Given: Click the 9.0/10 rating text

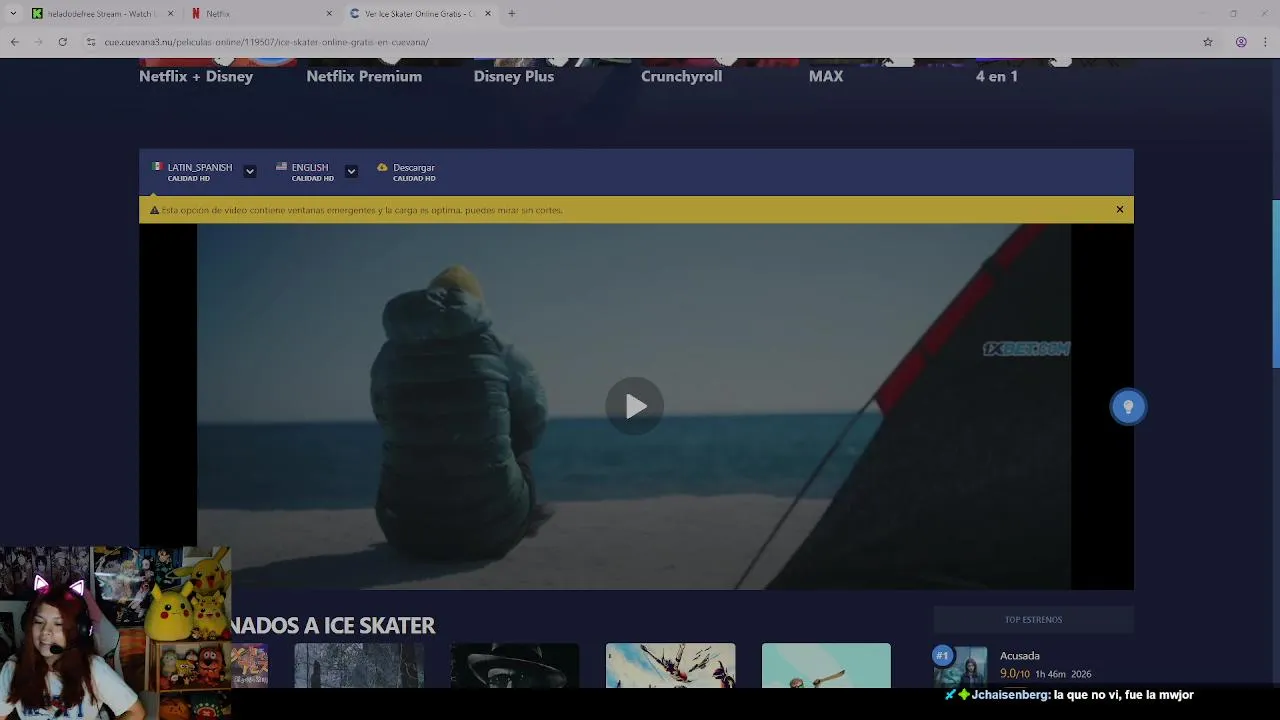Looking at the screenshot, I should tap(1015, 674).
